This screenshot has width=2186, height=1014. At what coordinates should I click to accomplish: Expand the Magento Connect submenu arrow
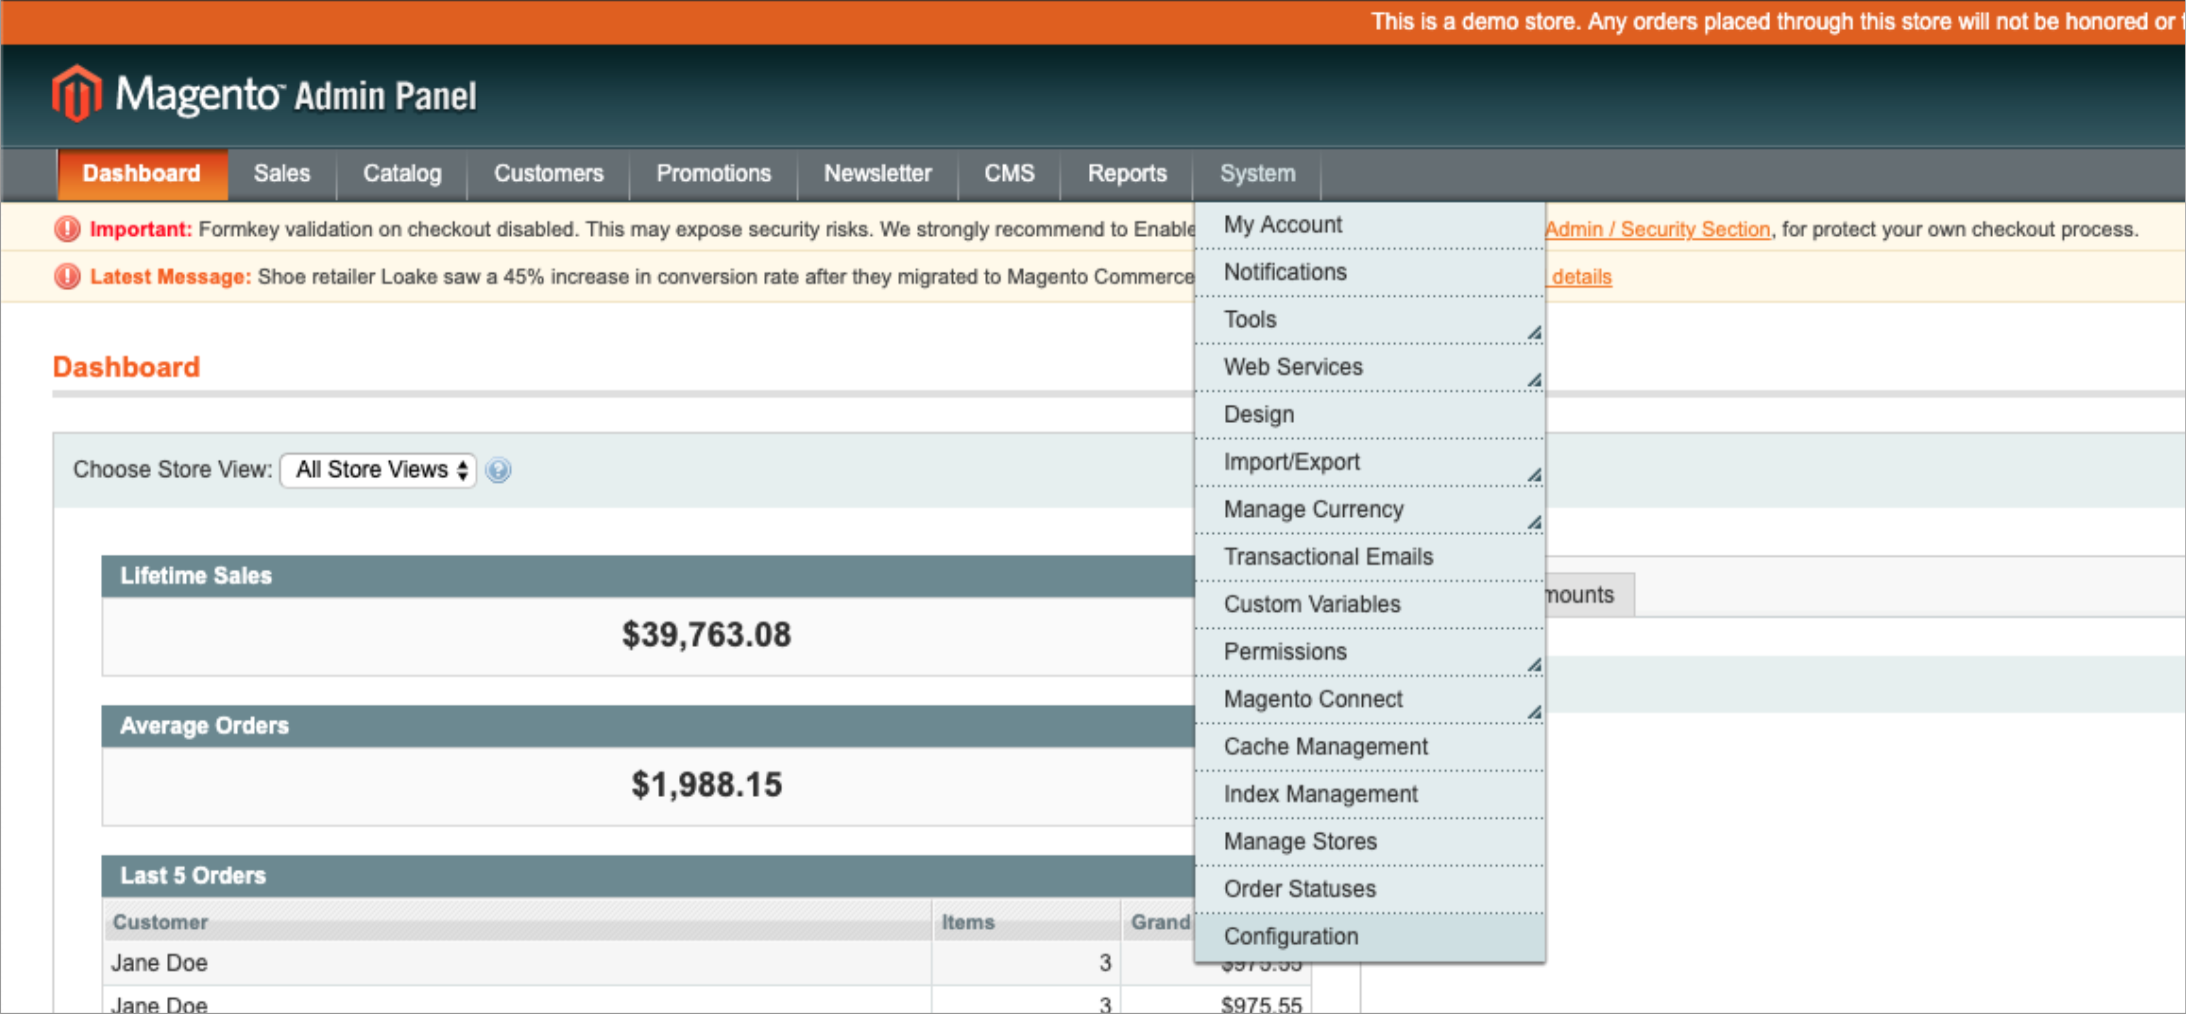pos(1533,712)
